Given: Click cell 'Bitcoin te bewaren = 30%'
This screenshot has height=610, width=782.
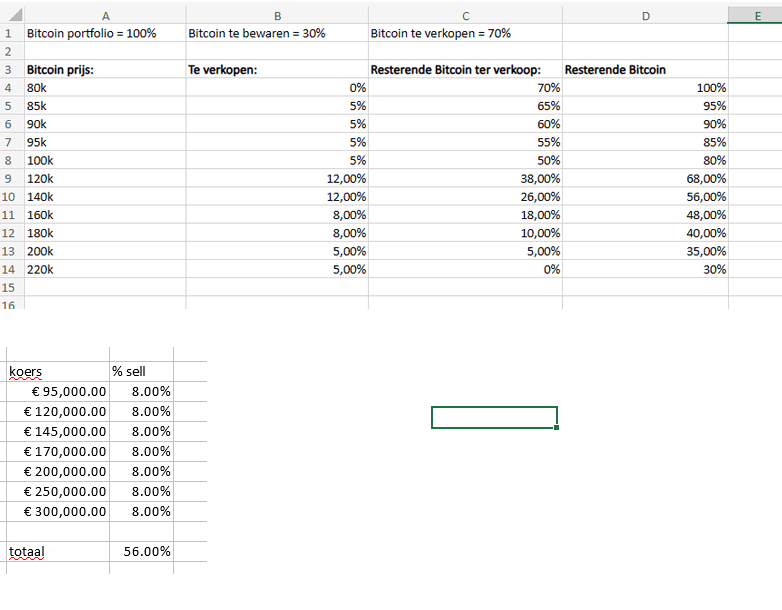Looking at the screenshot, I should (x=277, y=33).
